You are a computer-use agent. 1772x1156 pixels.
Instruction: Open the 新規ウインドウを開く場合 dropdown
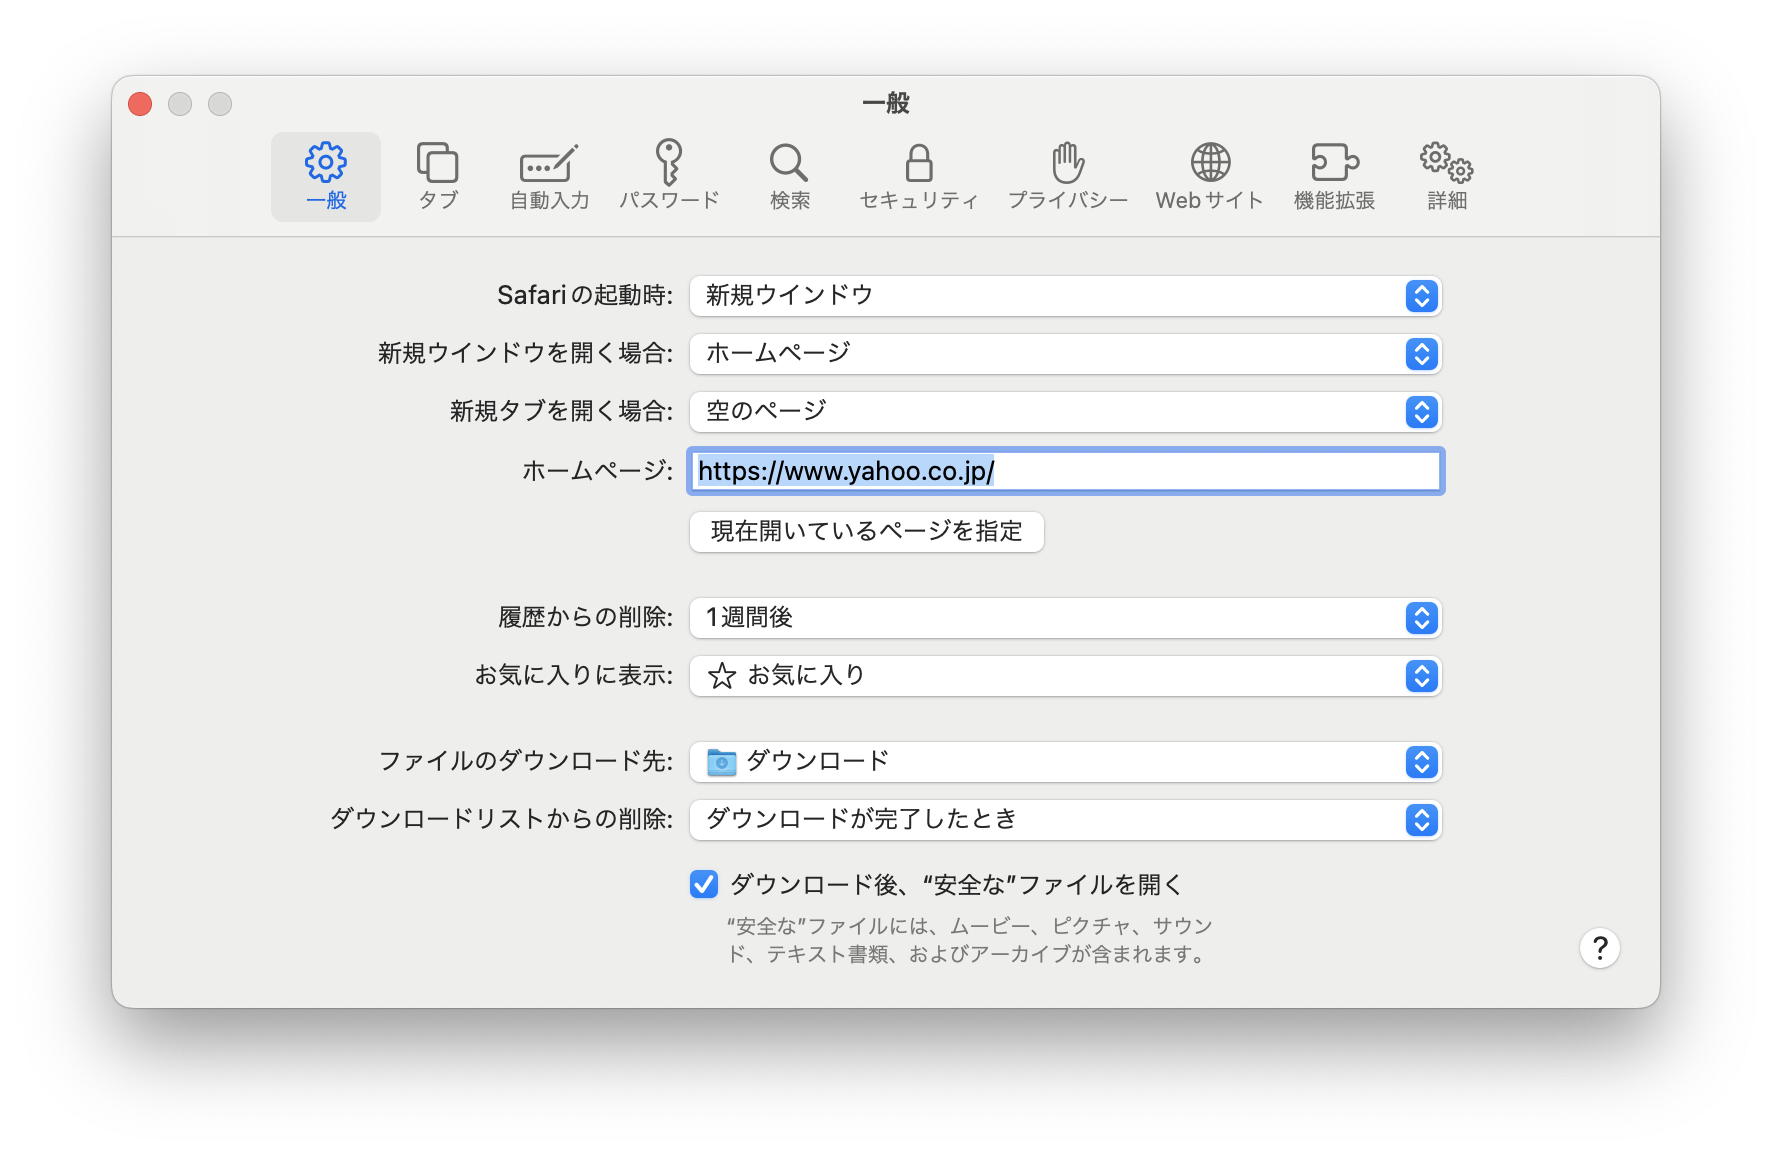1065,354
